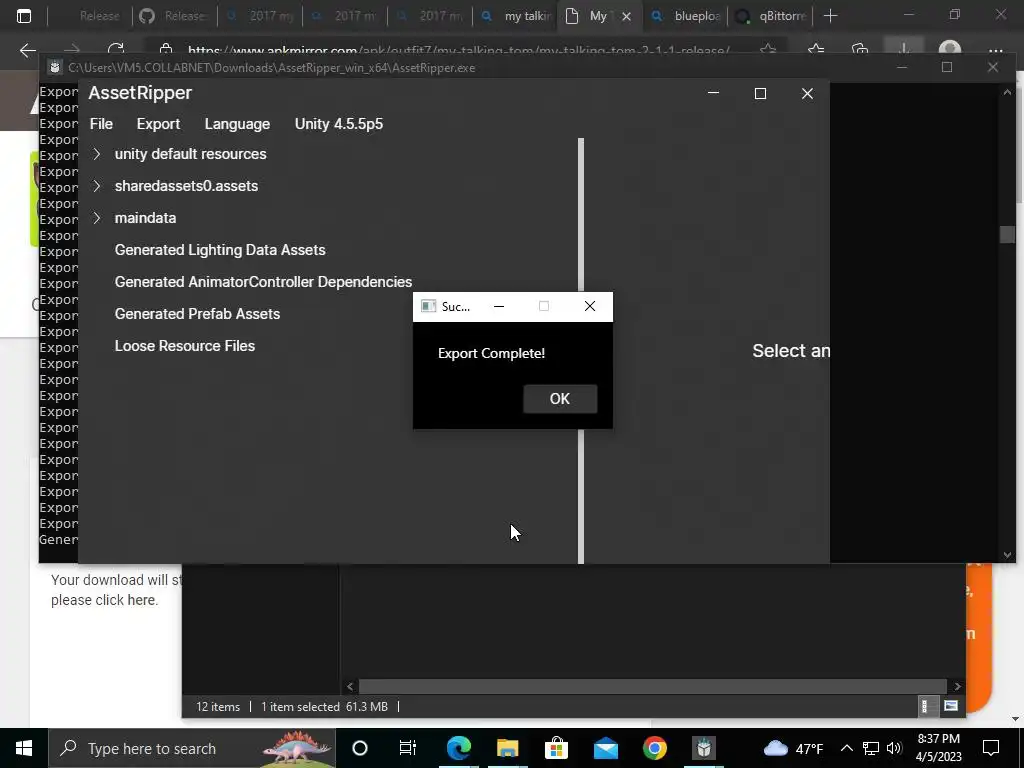Image resolution: width=1024 pixels, height=768 pixels.
Task: Select the unity default resources label
Action: [191, 154]
